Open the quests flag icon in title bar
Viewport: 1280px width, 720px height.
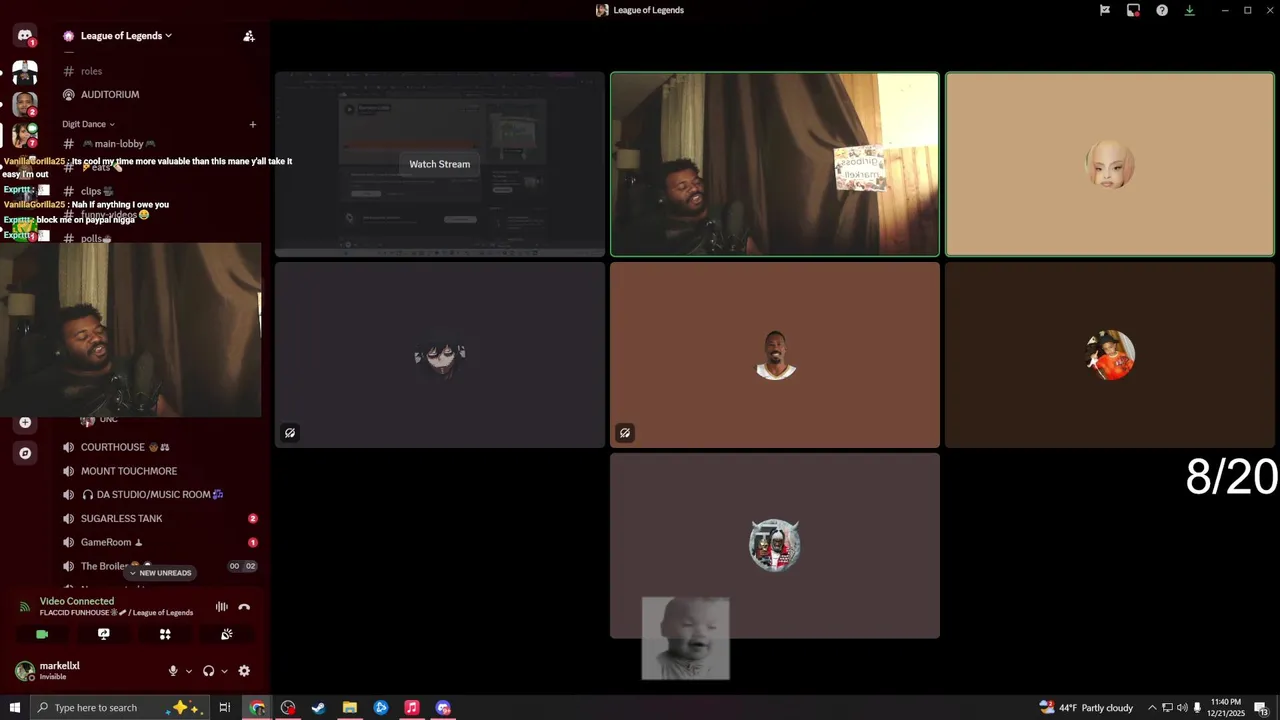(x=1105, y=10)
